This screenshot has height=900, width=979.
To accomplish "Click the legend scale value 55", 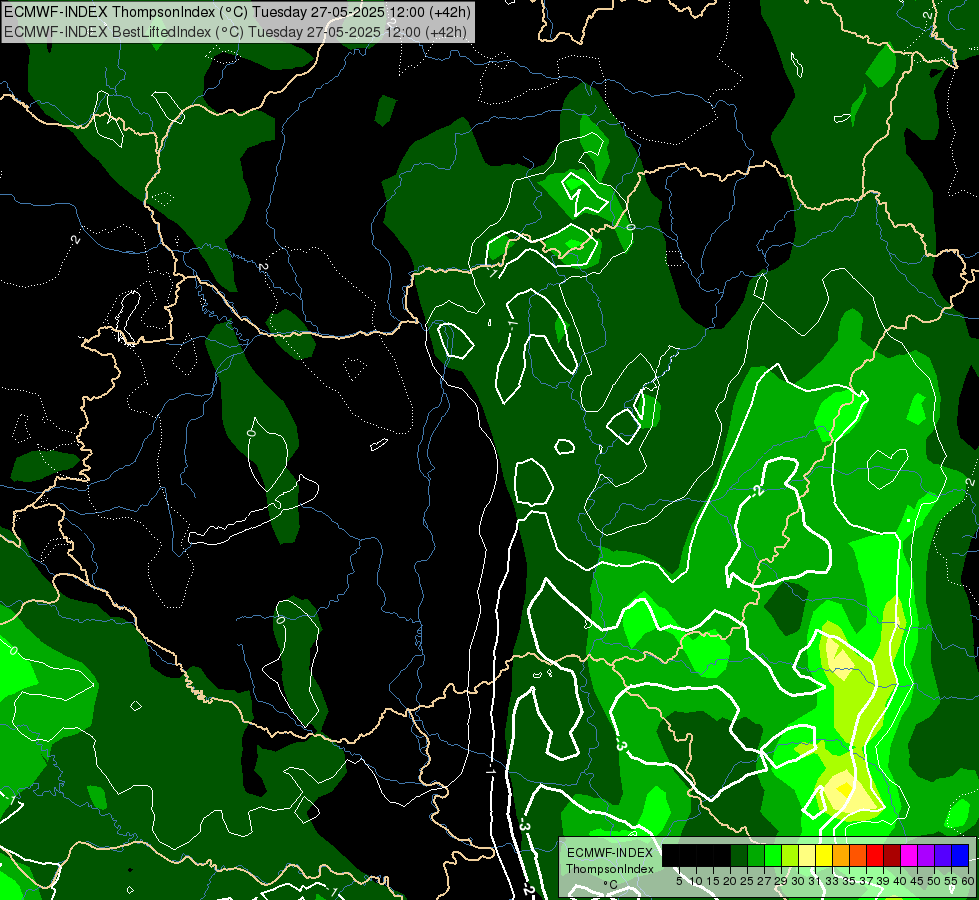I will [x=951, y=881].
